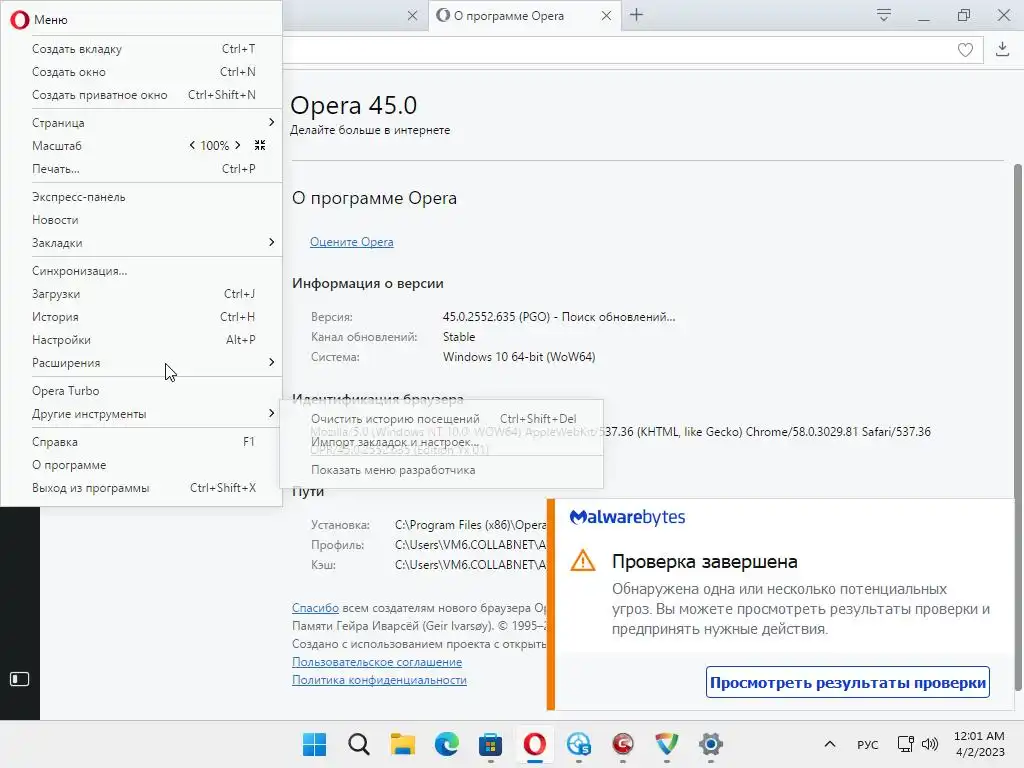Add a new tab with the plus button

click(636, 15)
